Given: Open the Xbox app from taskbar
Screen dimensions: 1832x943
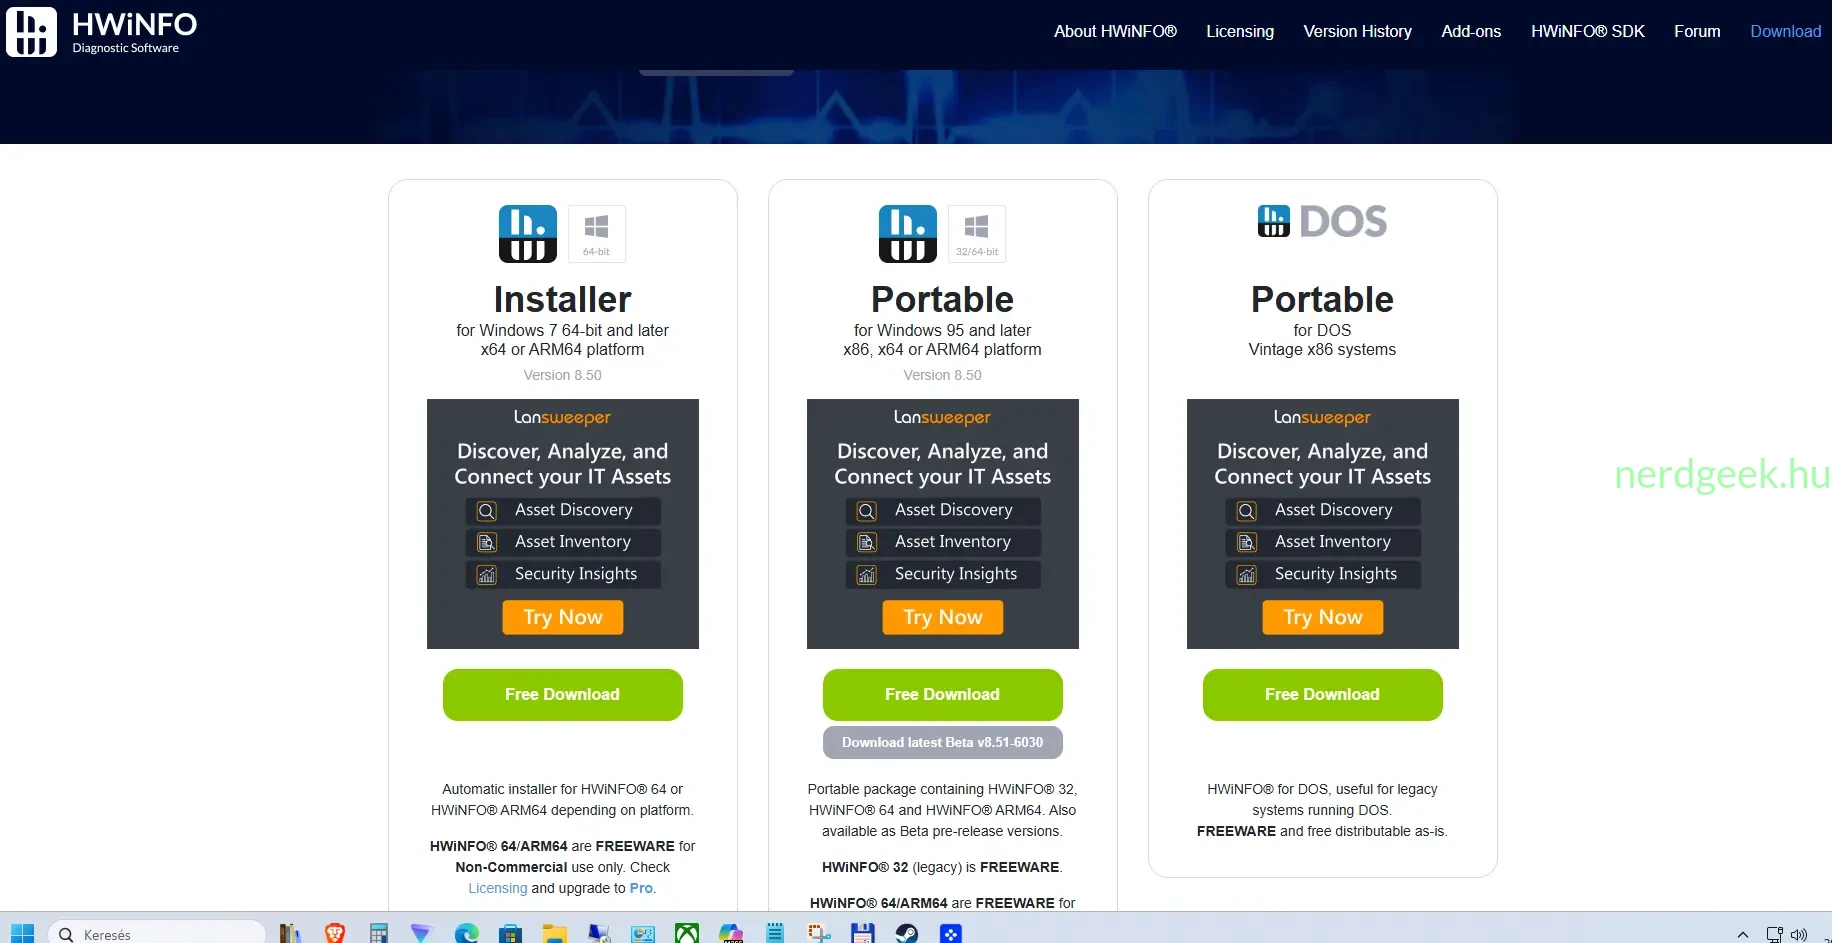Looking at the screenshot, I should (x=687, y=933).
